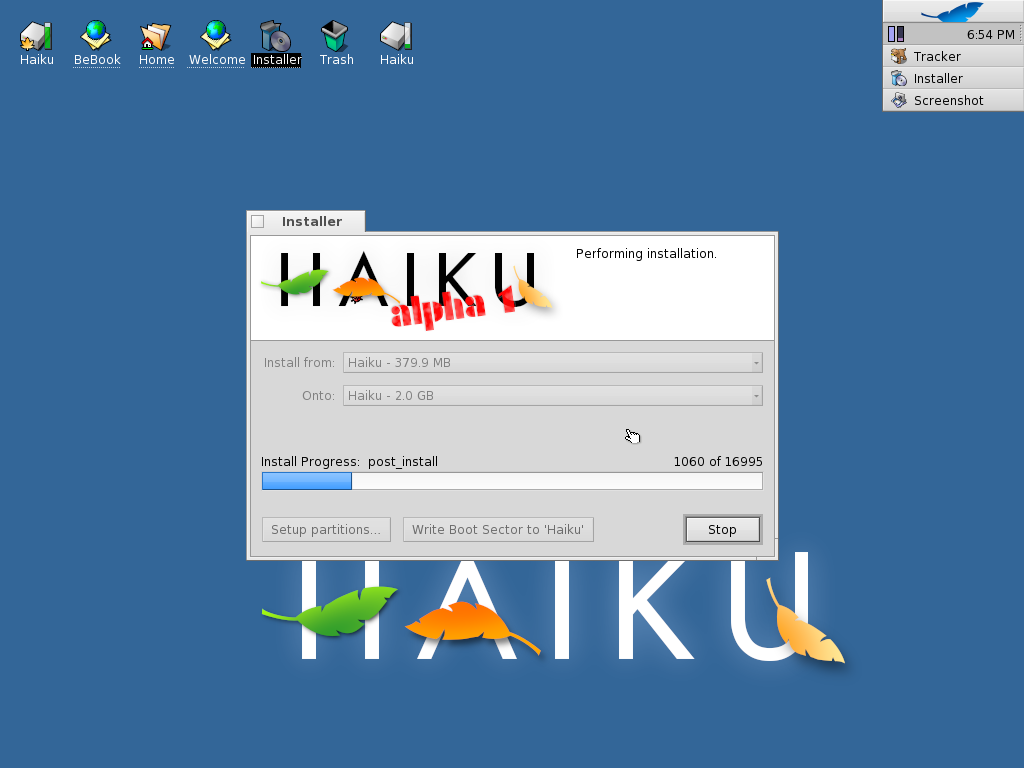This screenshot has width=1024, height=768.
Task: Open the Onto target volume dropdown
Action: 552,396
